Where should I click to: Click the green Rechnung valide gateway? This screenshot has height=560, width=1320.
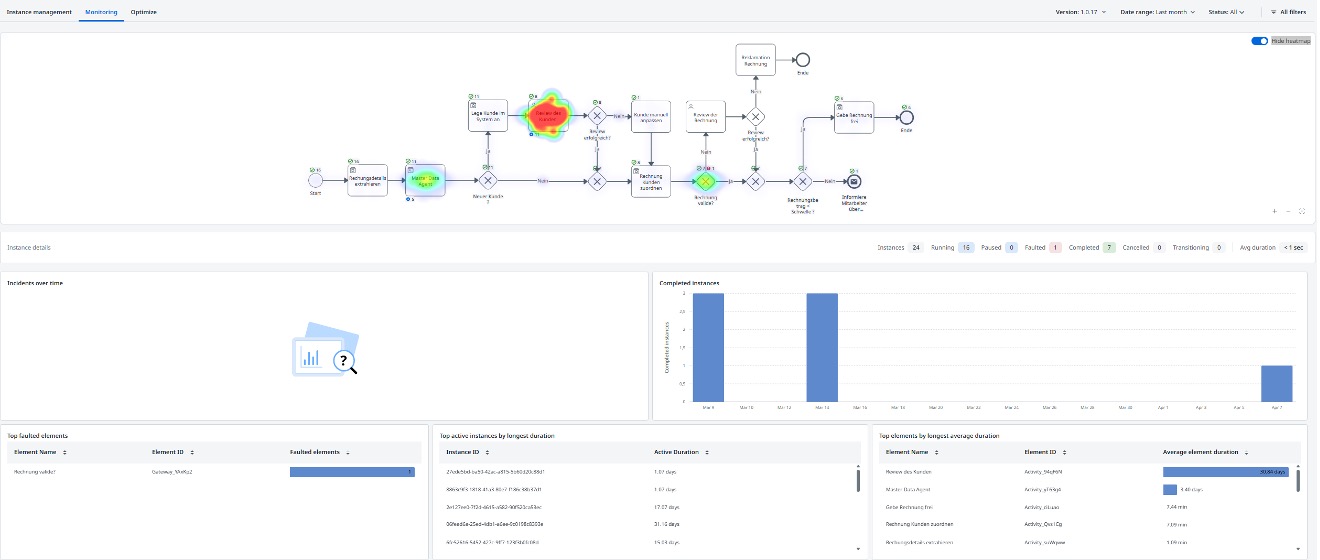tap(706, 181)
